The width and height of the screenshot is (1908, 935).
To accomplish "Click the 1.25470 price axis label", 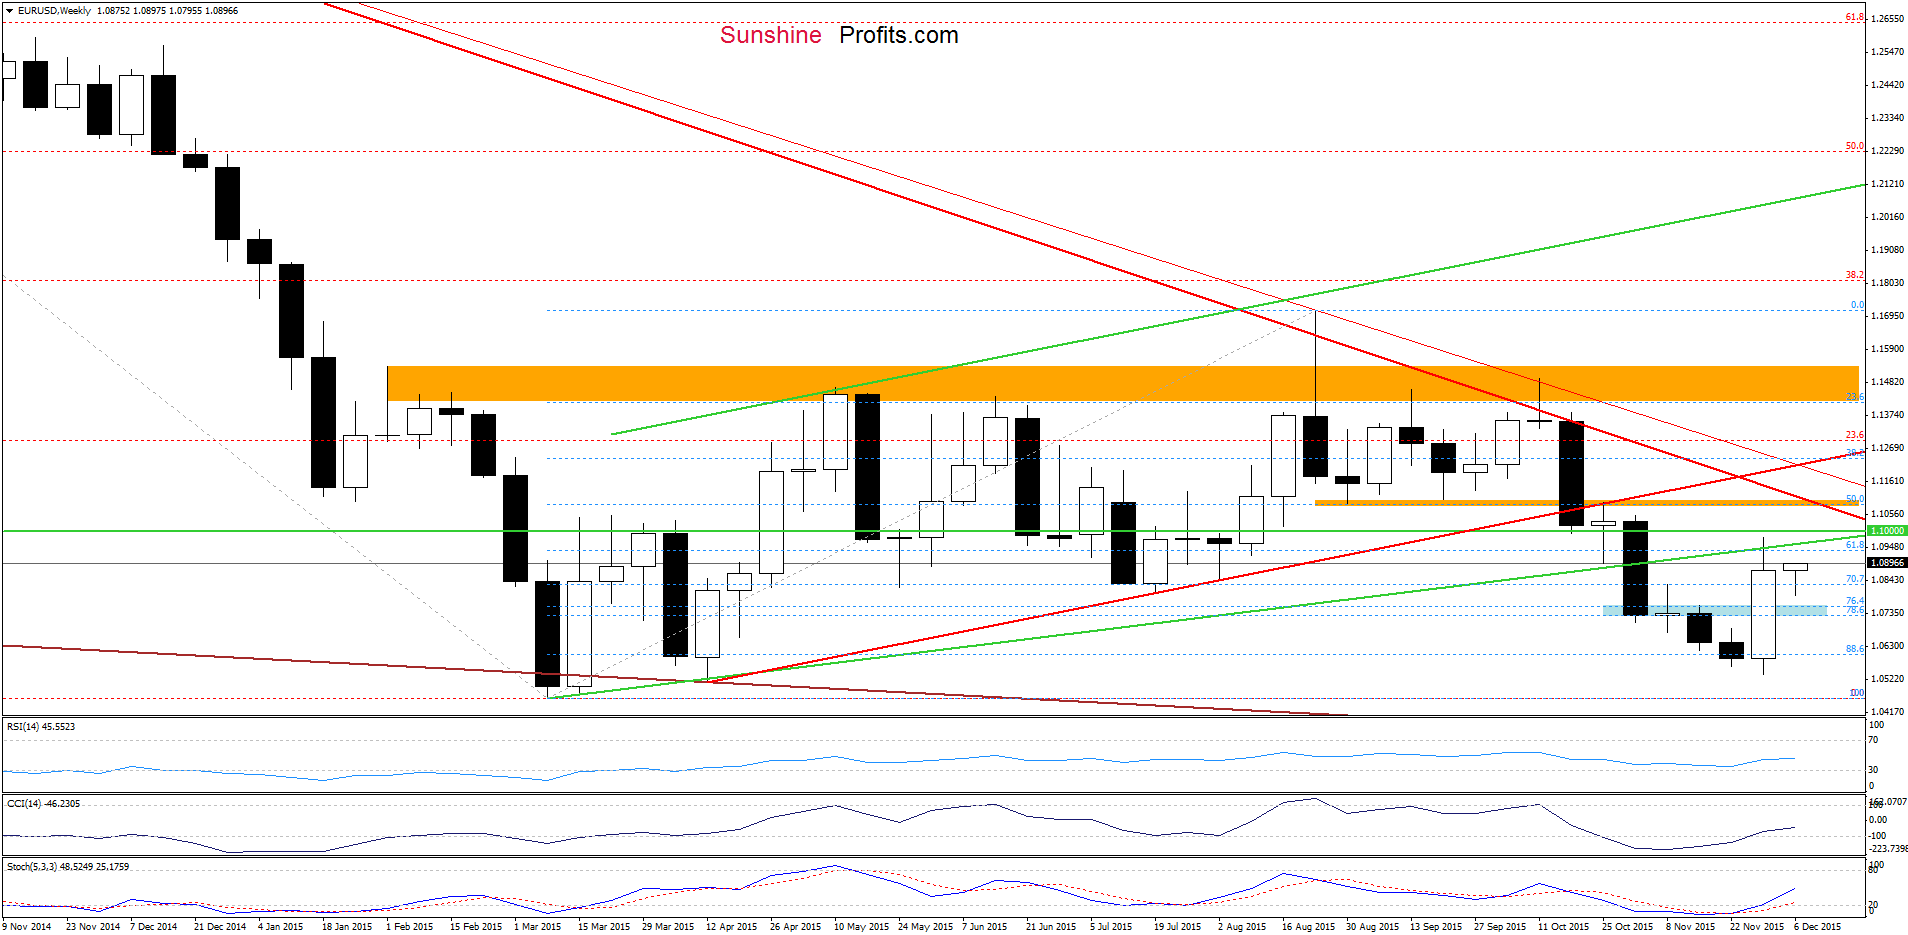I will coord(1887,51).
